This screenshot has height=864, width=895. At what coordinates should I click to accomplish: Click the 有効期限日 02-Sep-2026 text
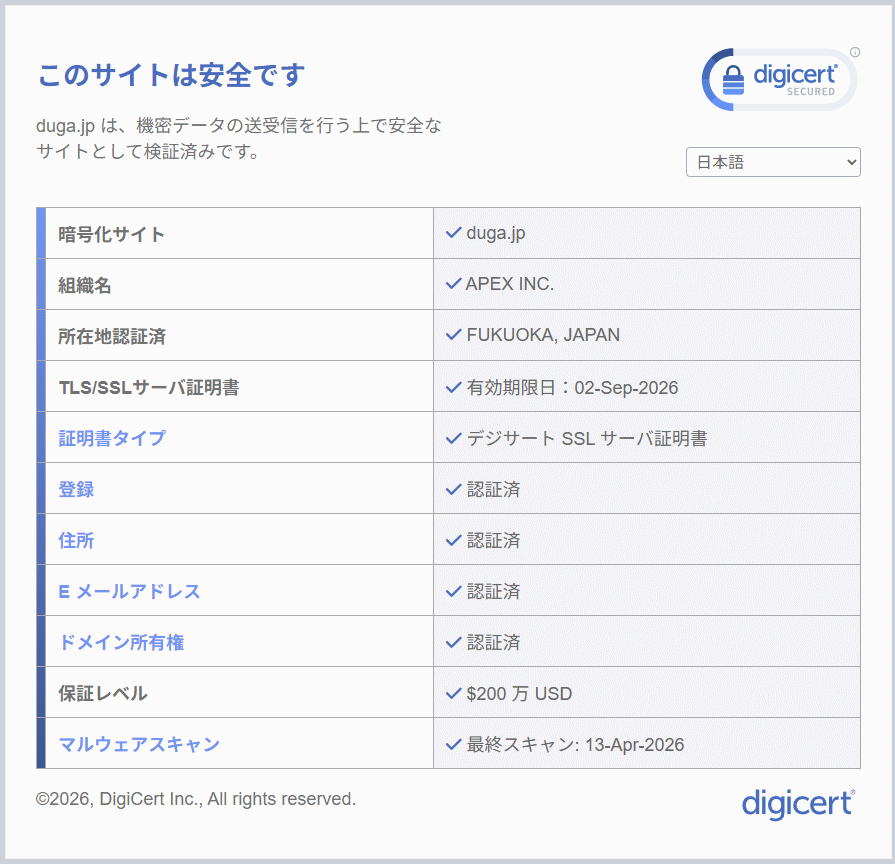[x=572, y=387]
